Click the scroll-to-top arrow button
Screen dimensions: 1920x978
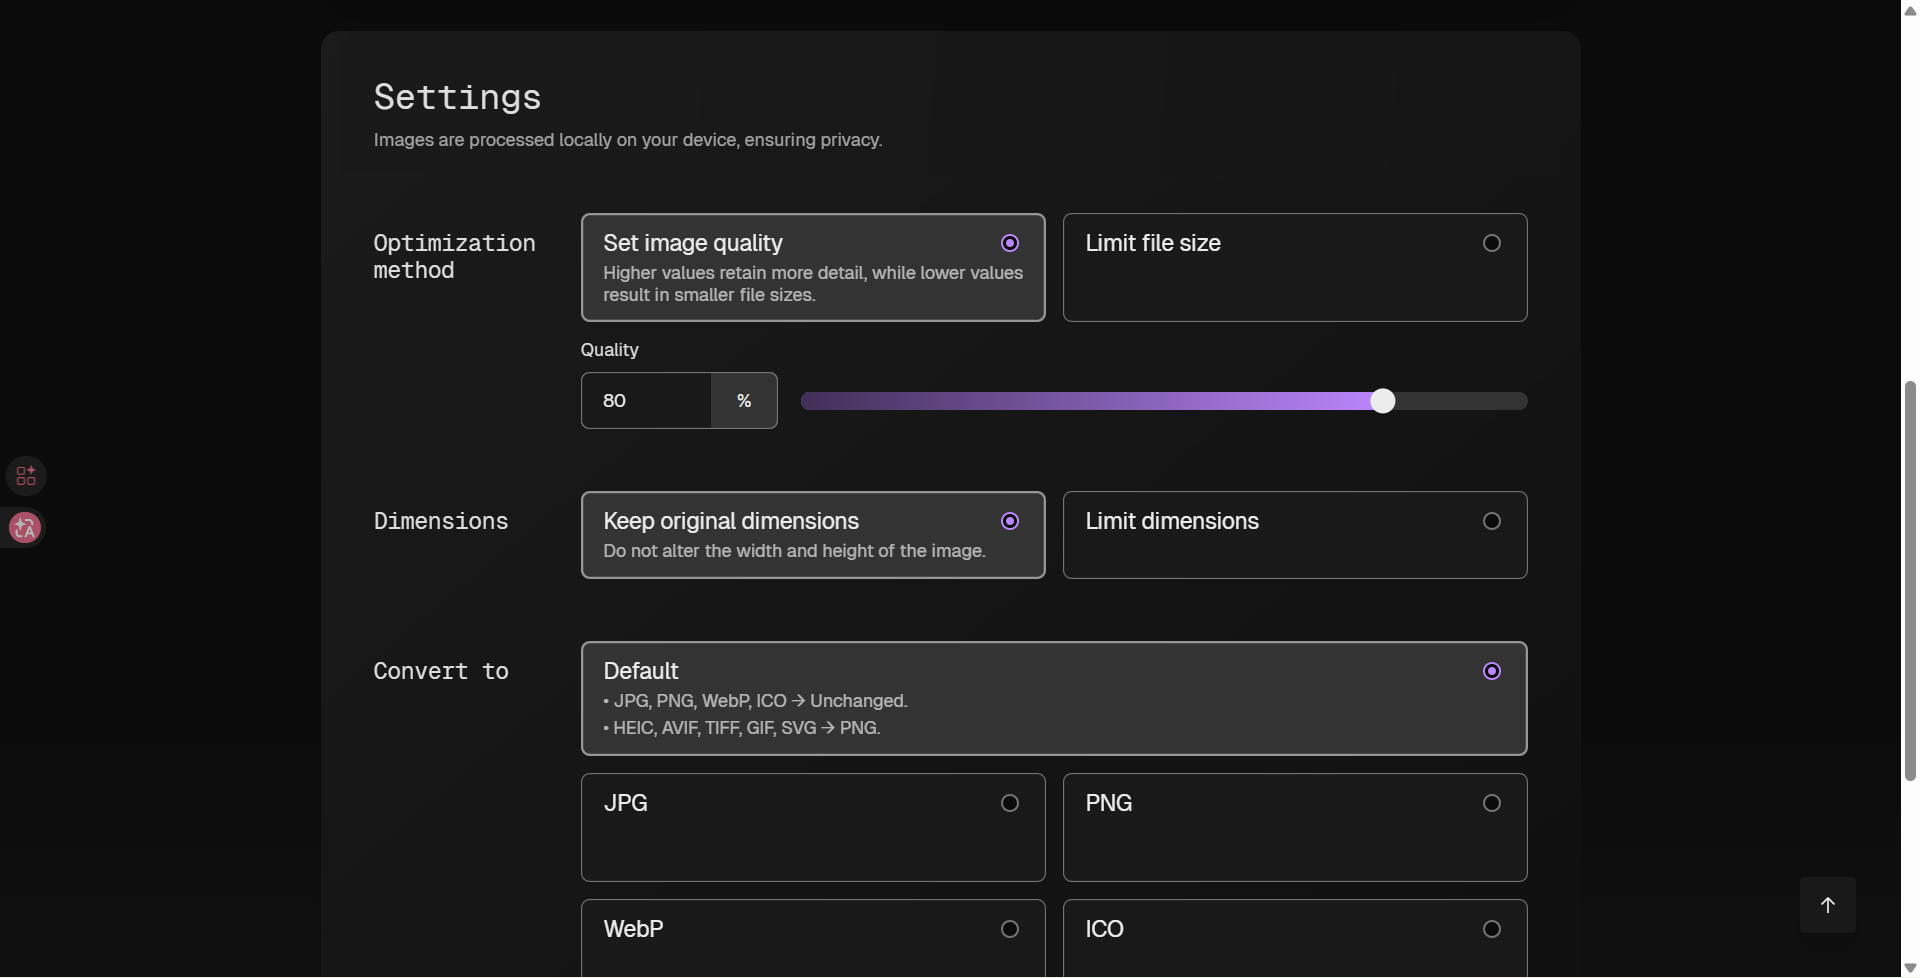tap(1827, 905)
